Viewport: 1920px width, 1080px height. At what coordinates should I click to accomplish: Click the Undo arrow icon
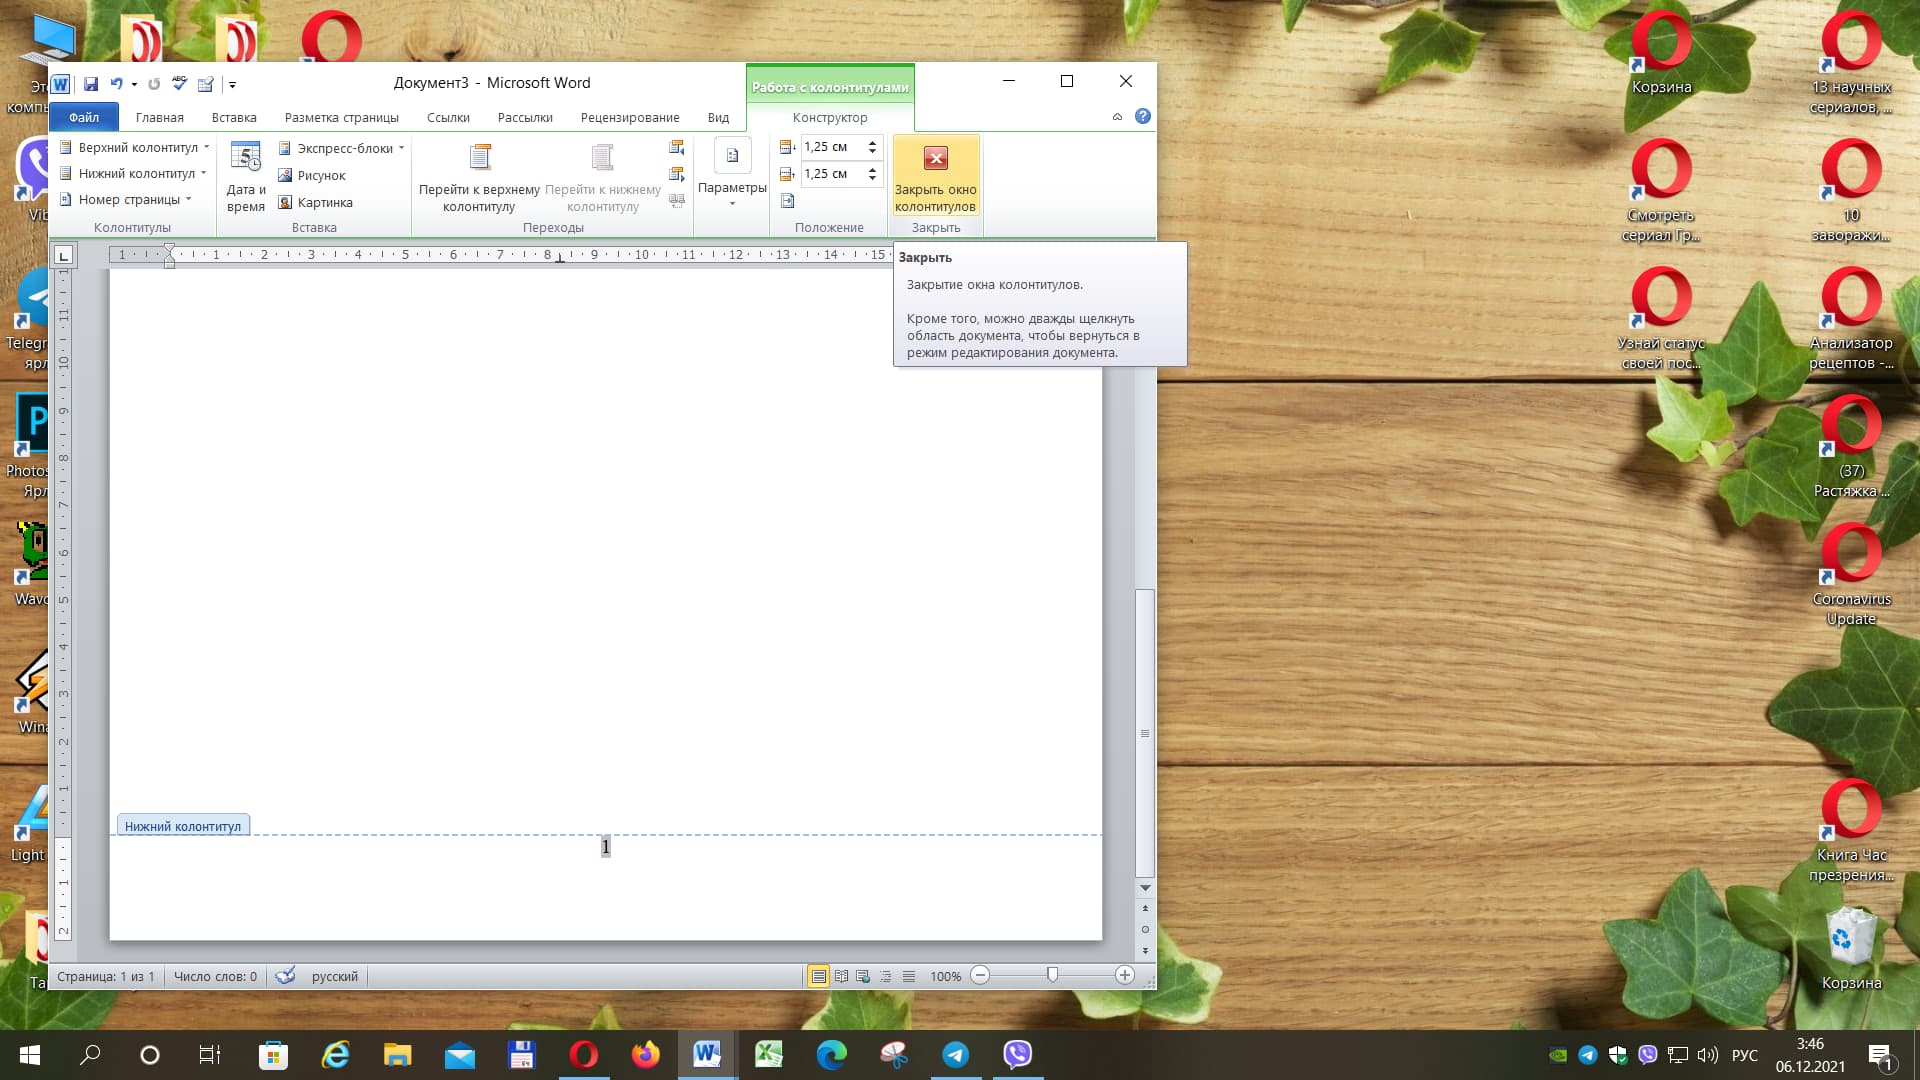click(x=116, y=84)
